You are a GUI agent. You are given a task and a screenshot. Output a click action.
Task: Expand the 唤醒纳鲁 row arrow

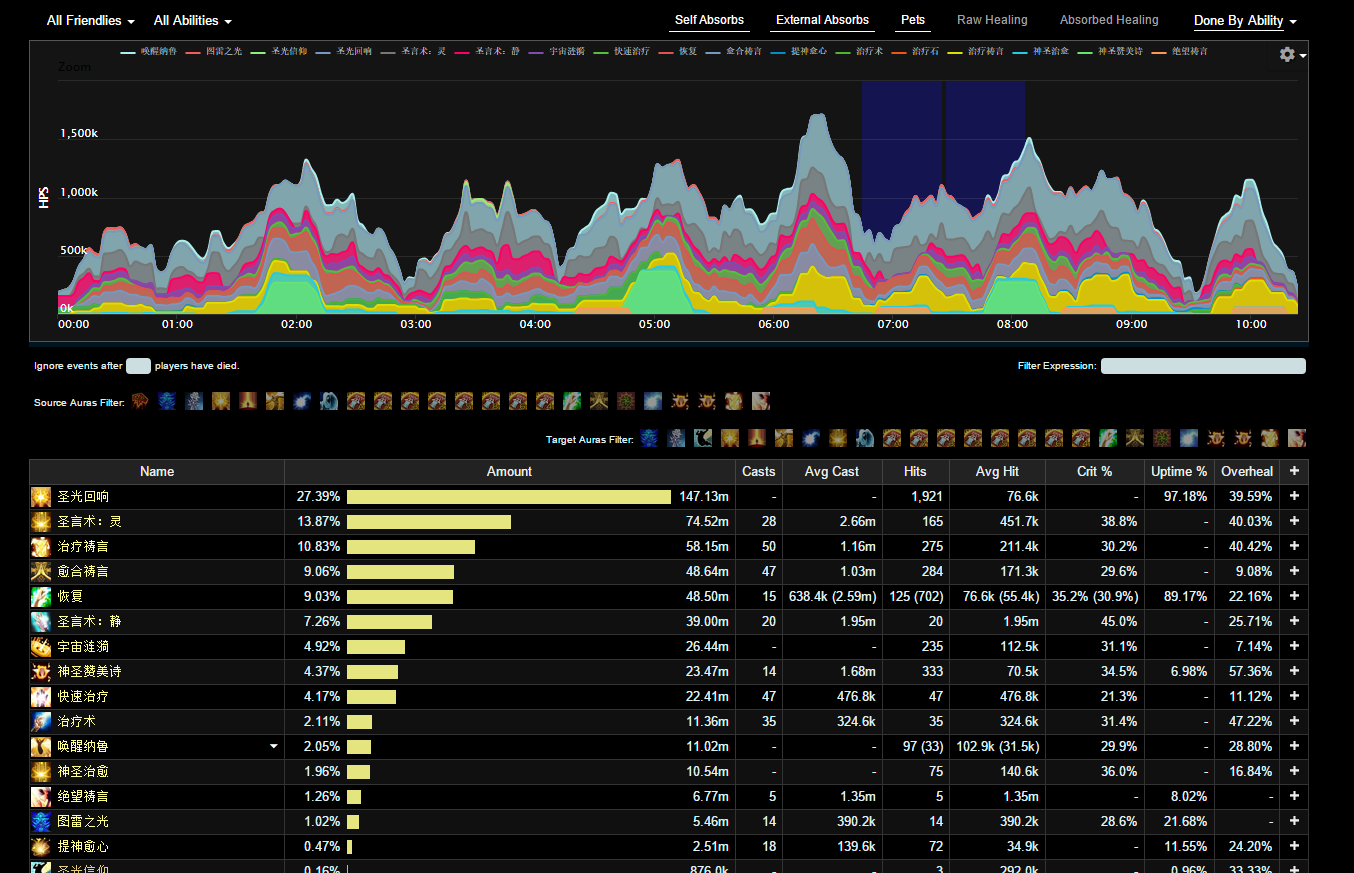[x=273, y=747]
